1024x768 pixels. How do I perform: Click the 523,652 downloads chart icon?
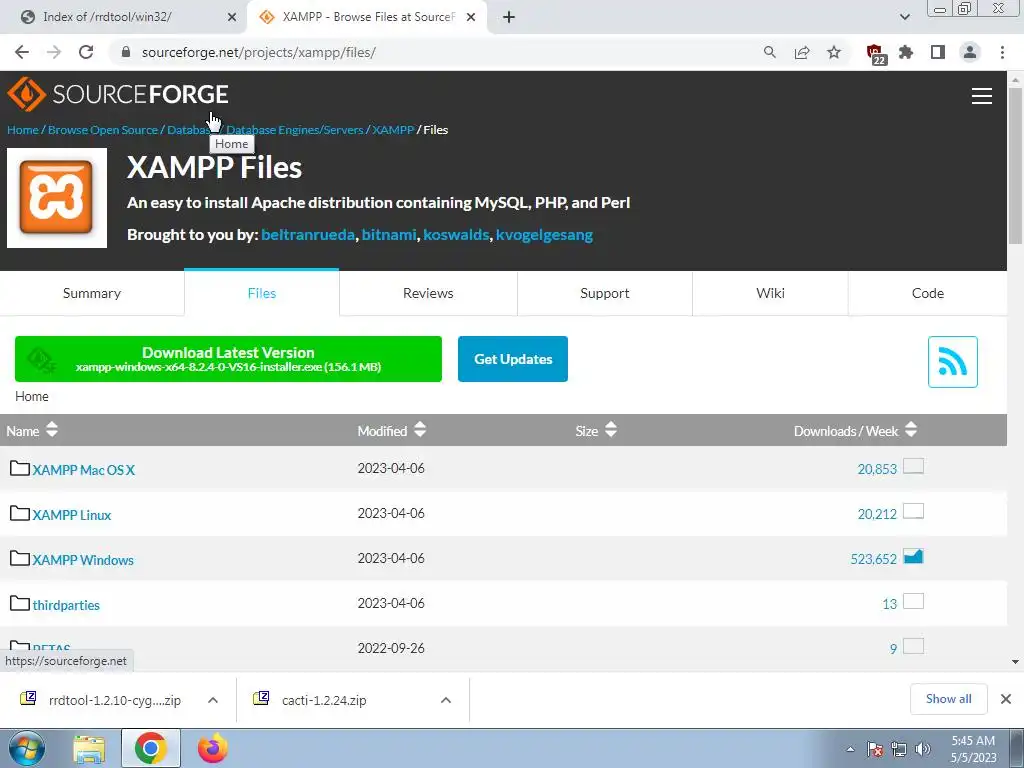pos(913,556)
